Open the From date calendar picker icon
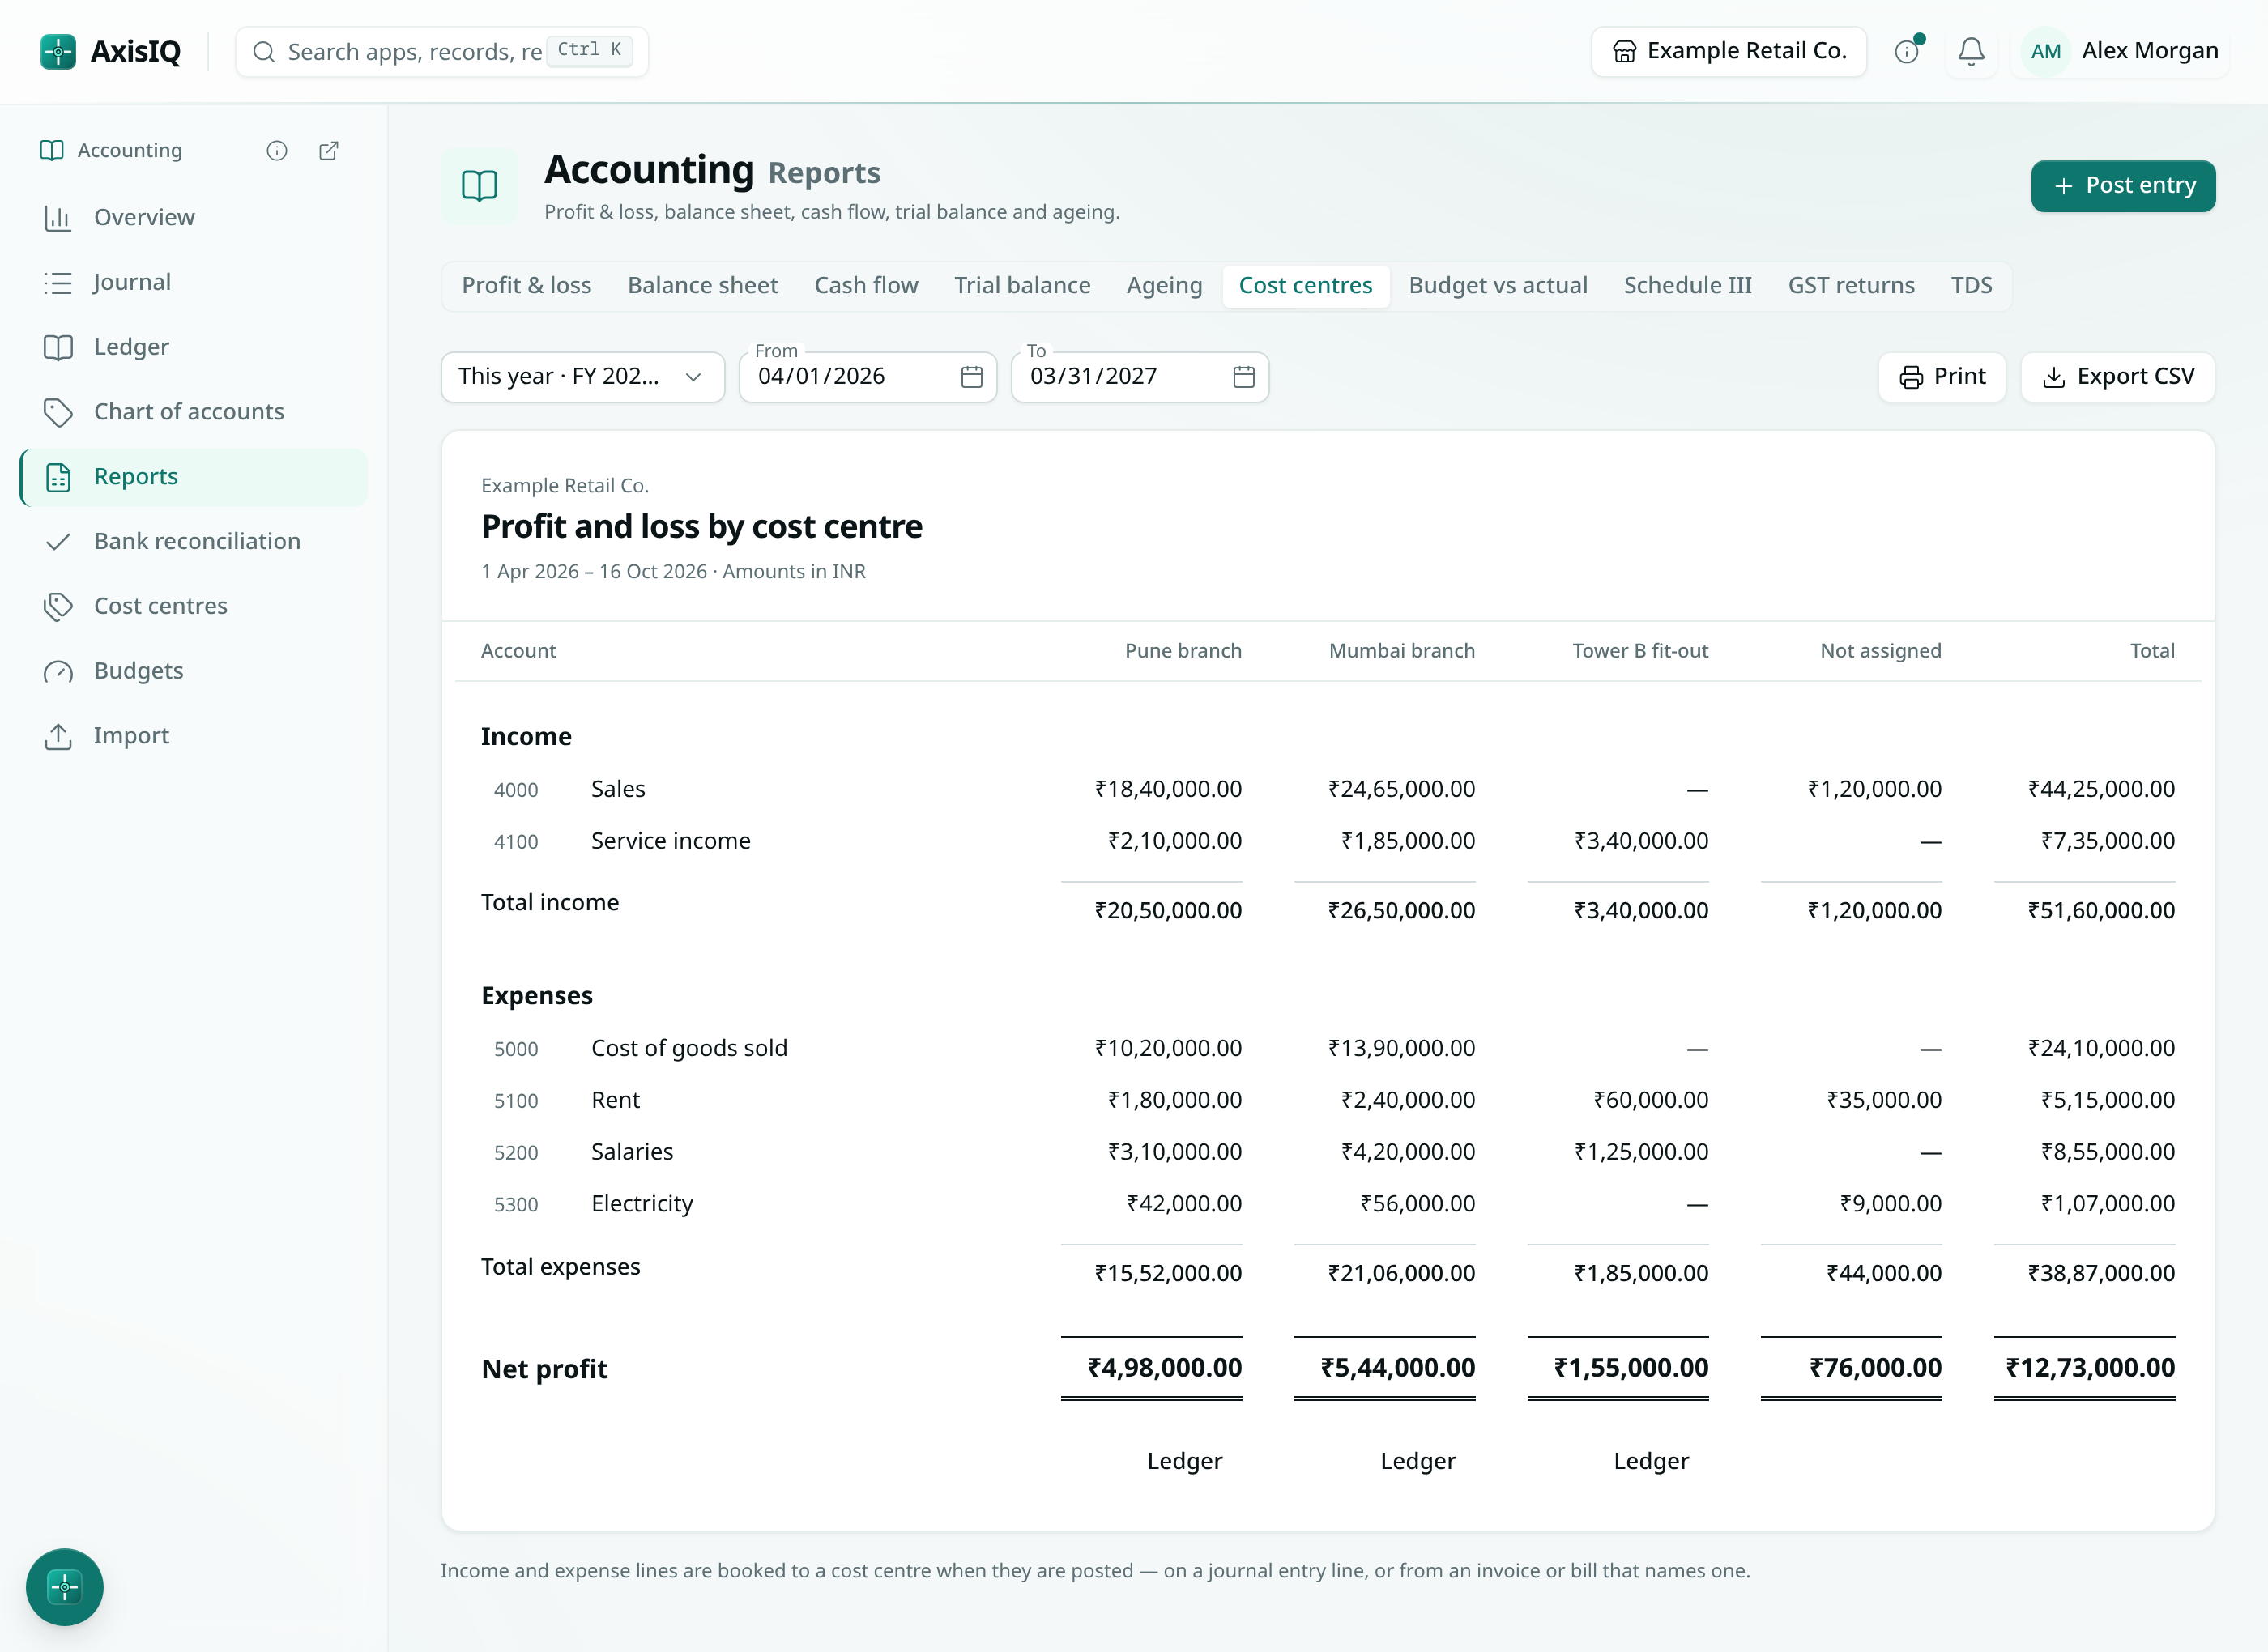This screenshot has height=1652, width=2268. 971,377
